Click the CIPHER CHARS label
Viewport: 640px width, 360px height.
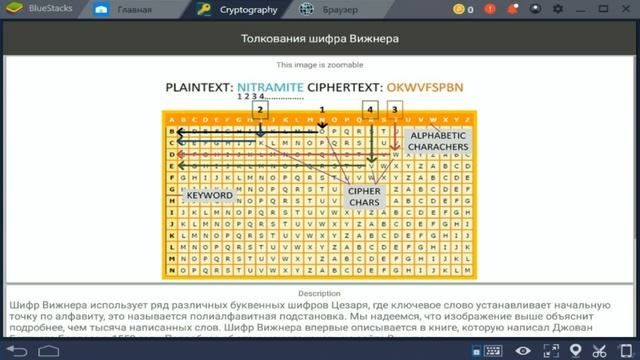click(364, 196)
